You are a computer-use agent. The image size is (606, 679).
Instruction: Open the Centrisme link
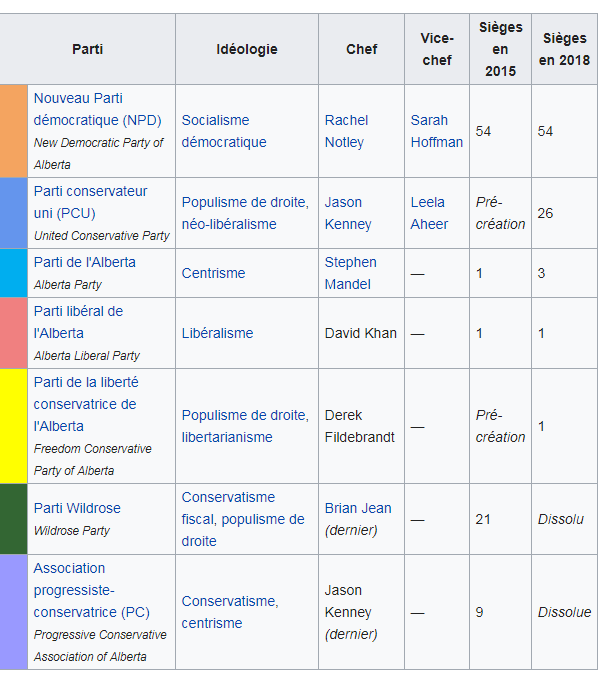(x=213, y=273)
